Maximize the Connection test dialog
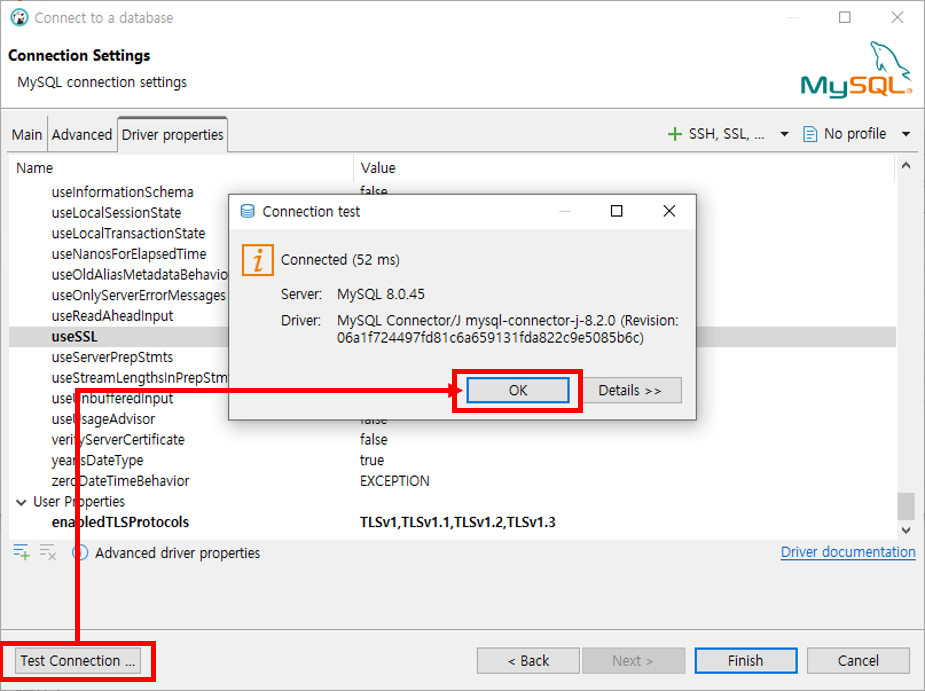The height and width of the screenshot is (691, 925). (616, 211)
